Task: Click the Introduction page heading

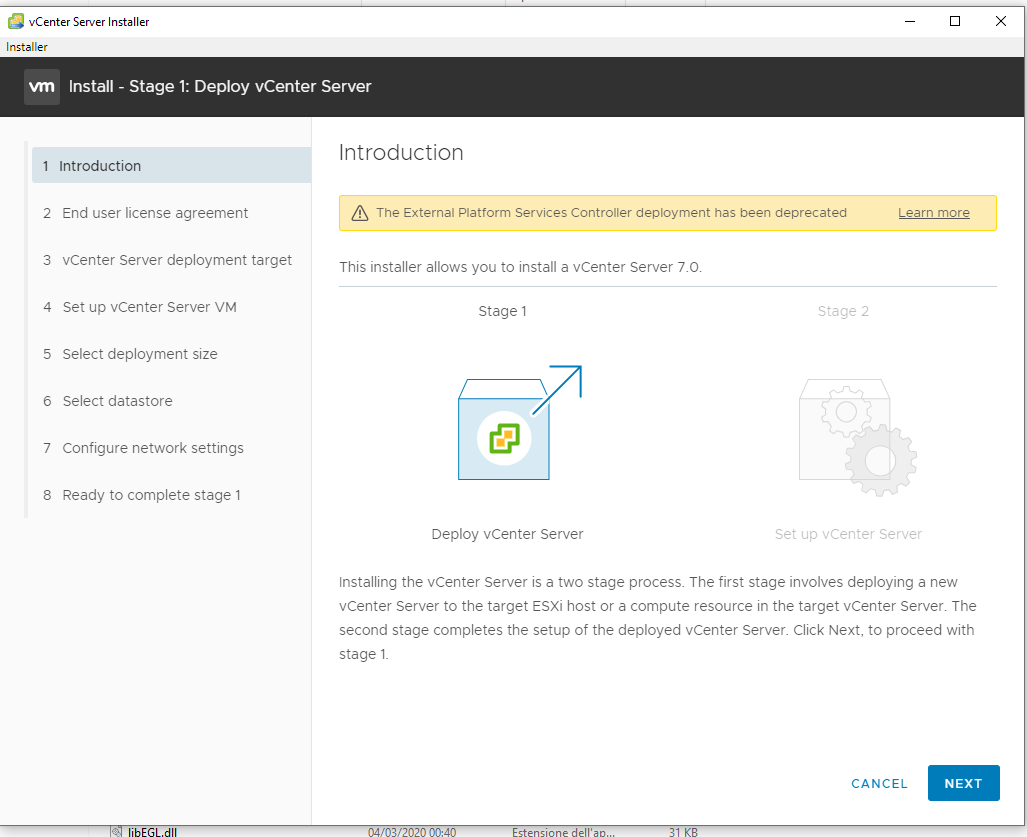Action: pyautogui.click(x=401, y=153)
